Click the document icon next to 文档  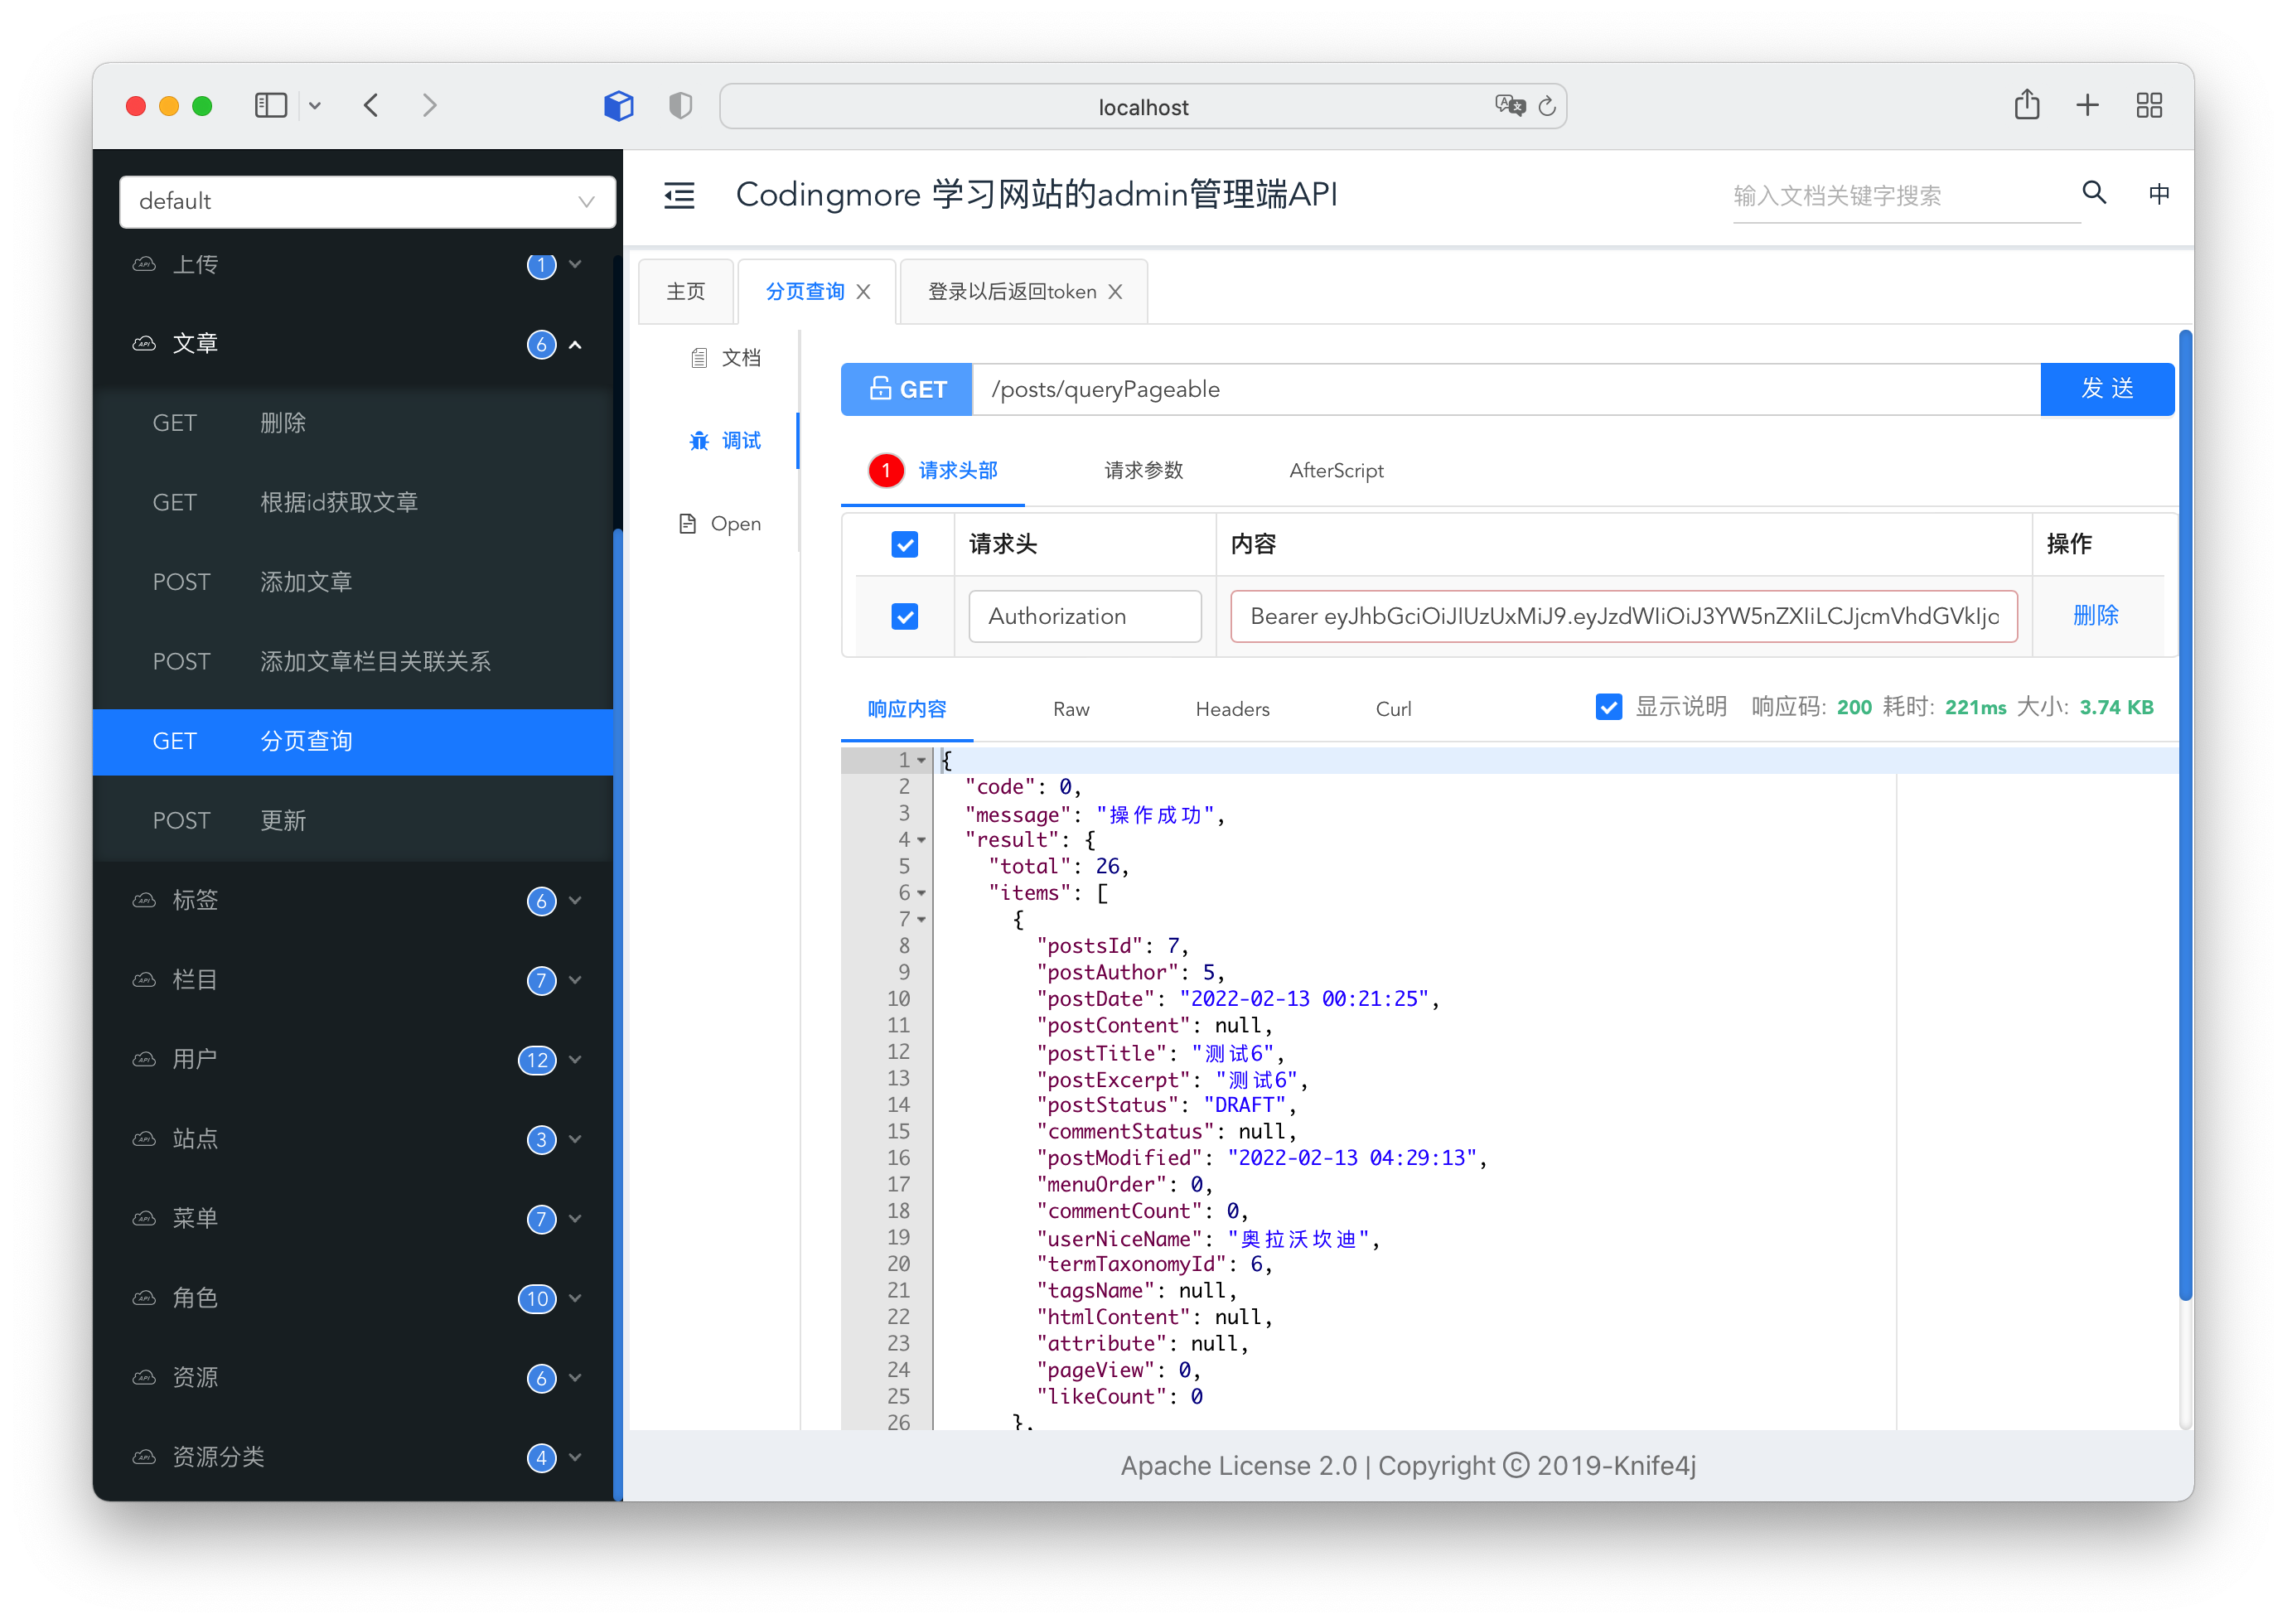[x=699, y=358]
